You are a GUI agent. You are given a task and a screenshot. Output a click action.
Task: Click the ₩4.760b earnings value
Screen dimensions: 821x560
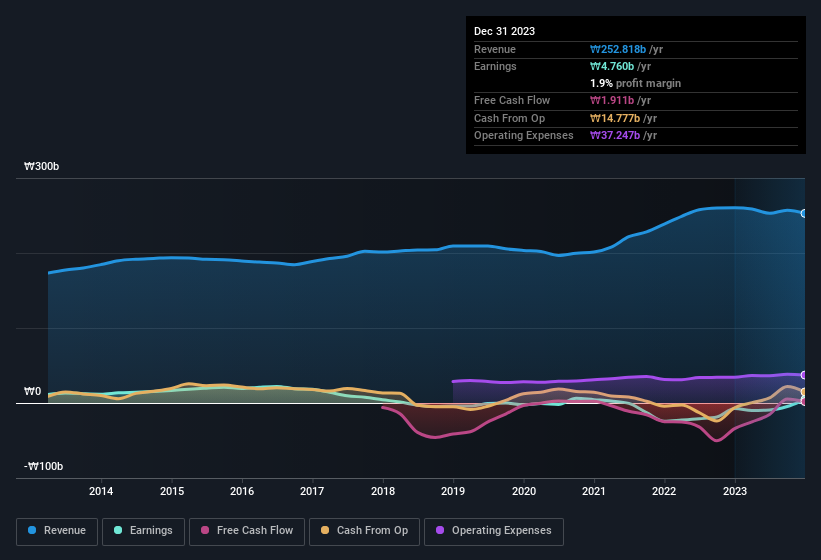tap(614, 66)
